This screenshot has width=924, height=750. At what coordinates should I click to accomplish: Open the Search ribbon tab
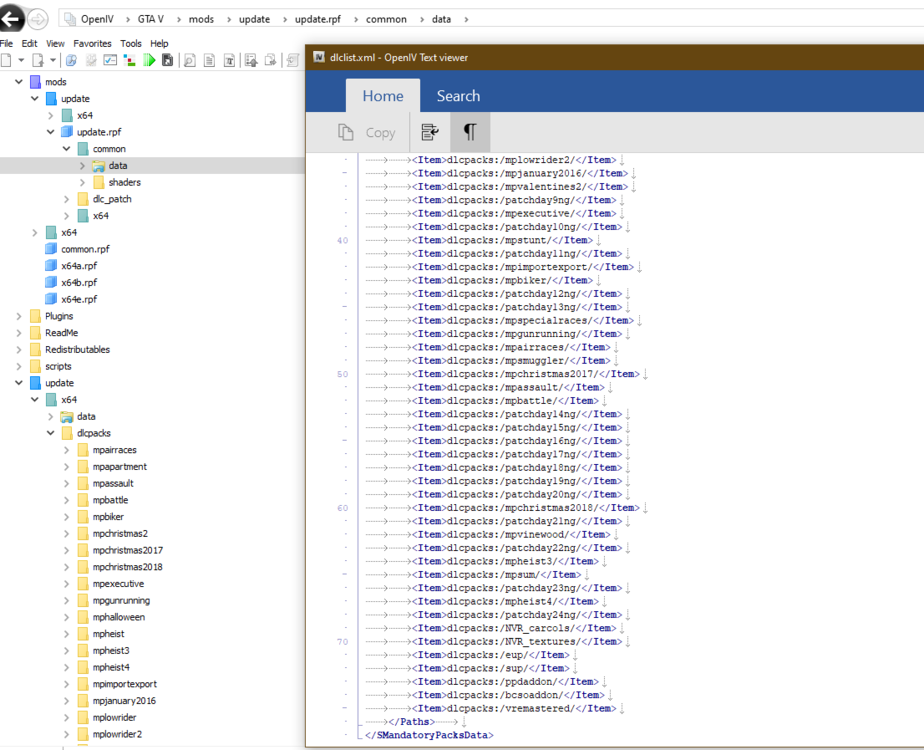458,96
